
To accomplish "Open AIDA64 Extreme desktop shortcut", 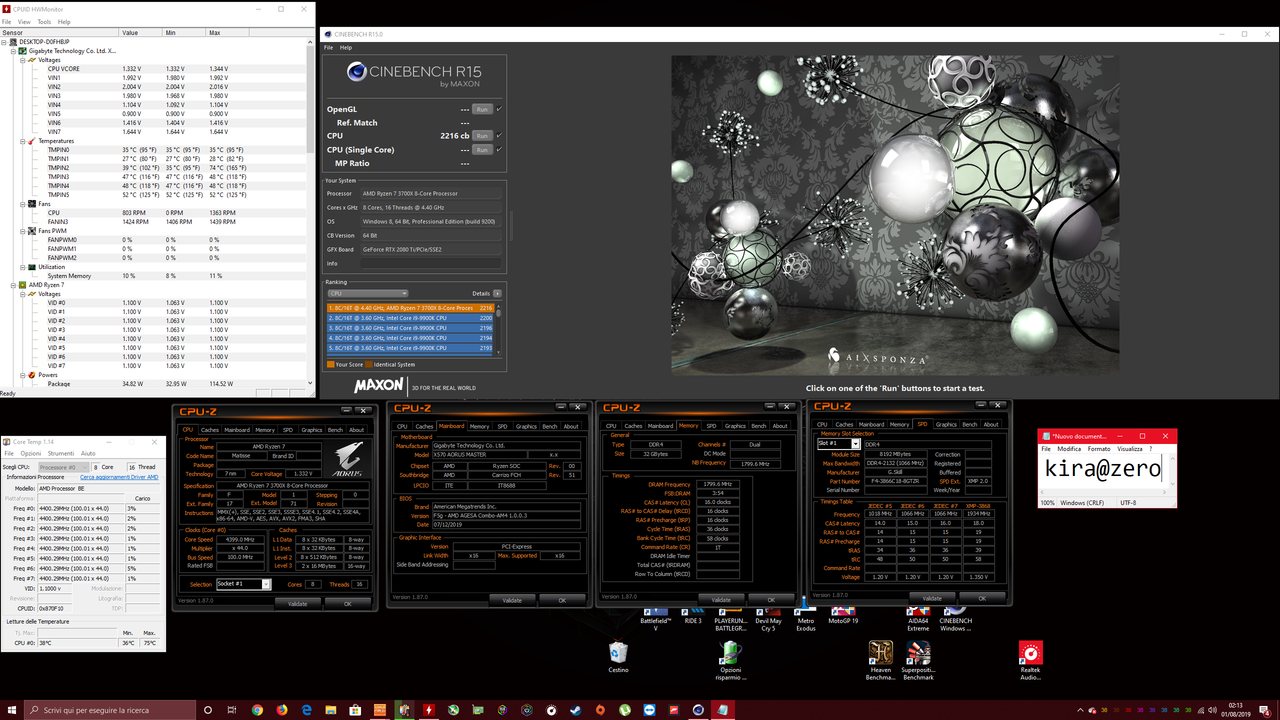I will click(x=918, y=618).
